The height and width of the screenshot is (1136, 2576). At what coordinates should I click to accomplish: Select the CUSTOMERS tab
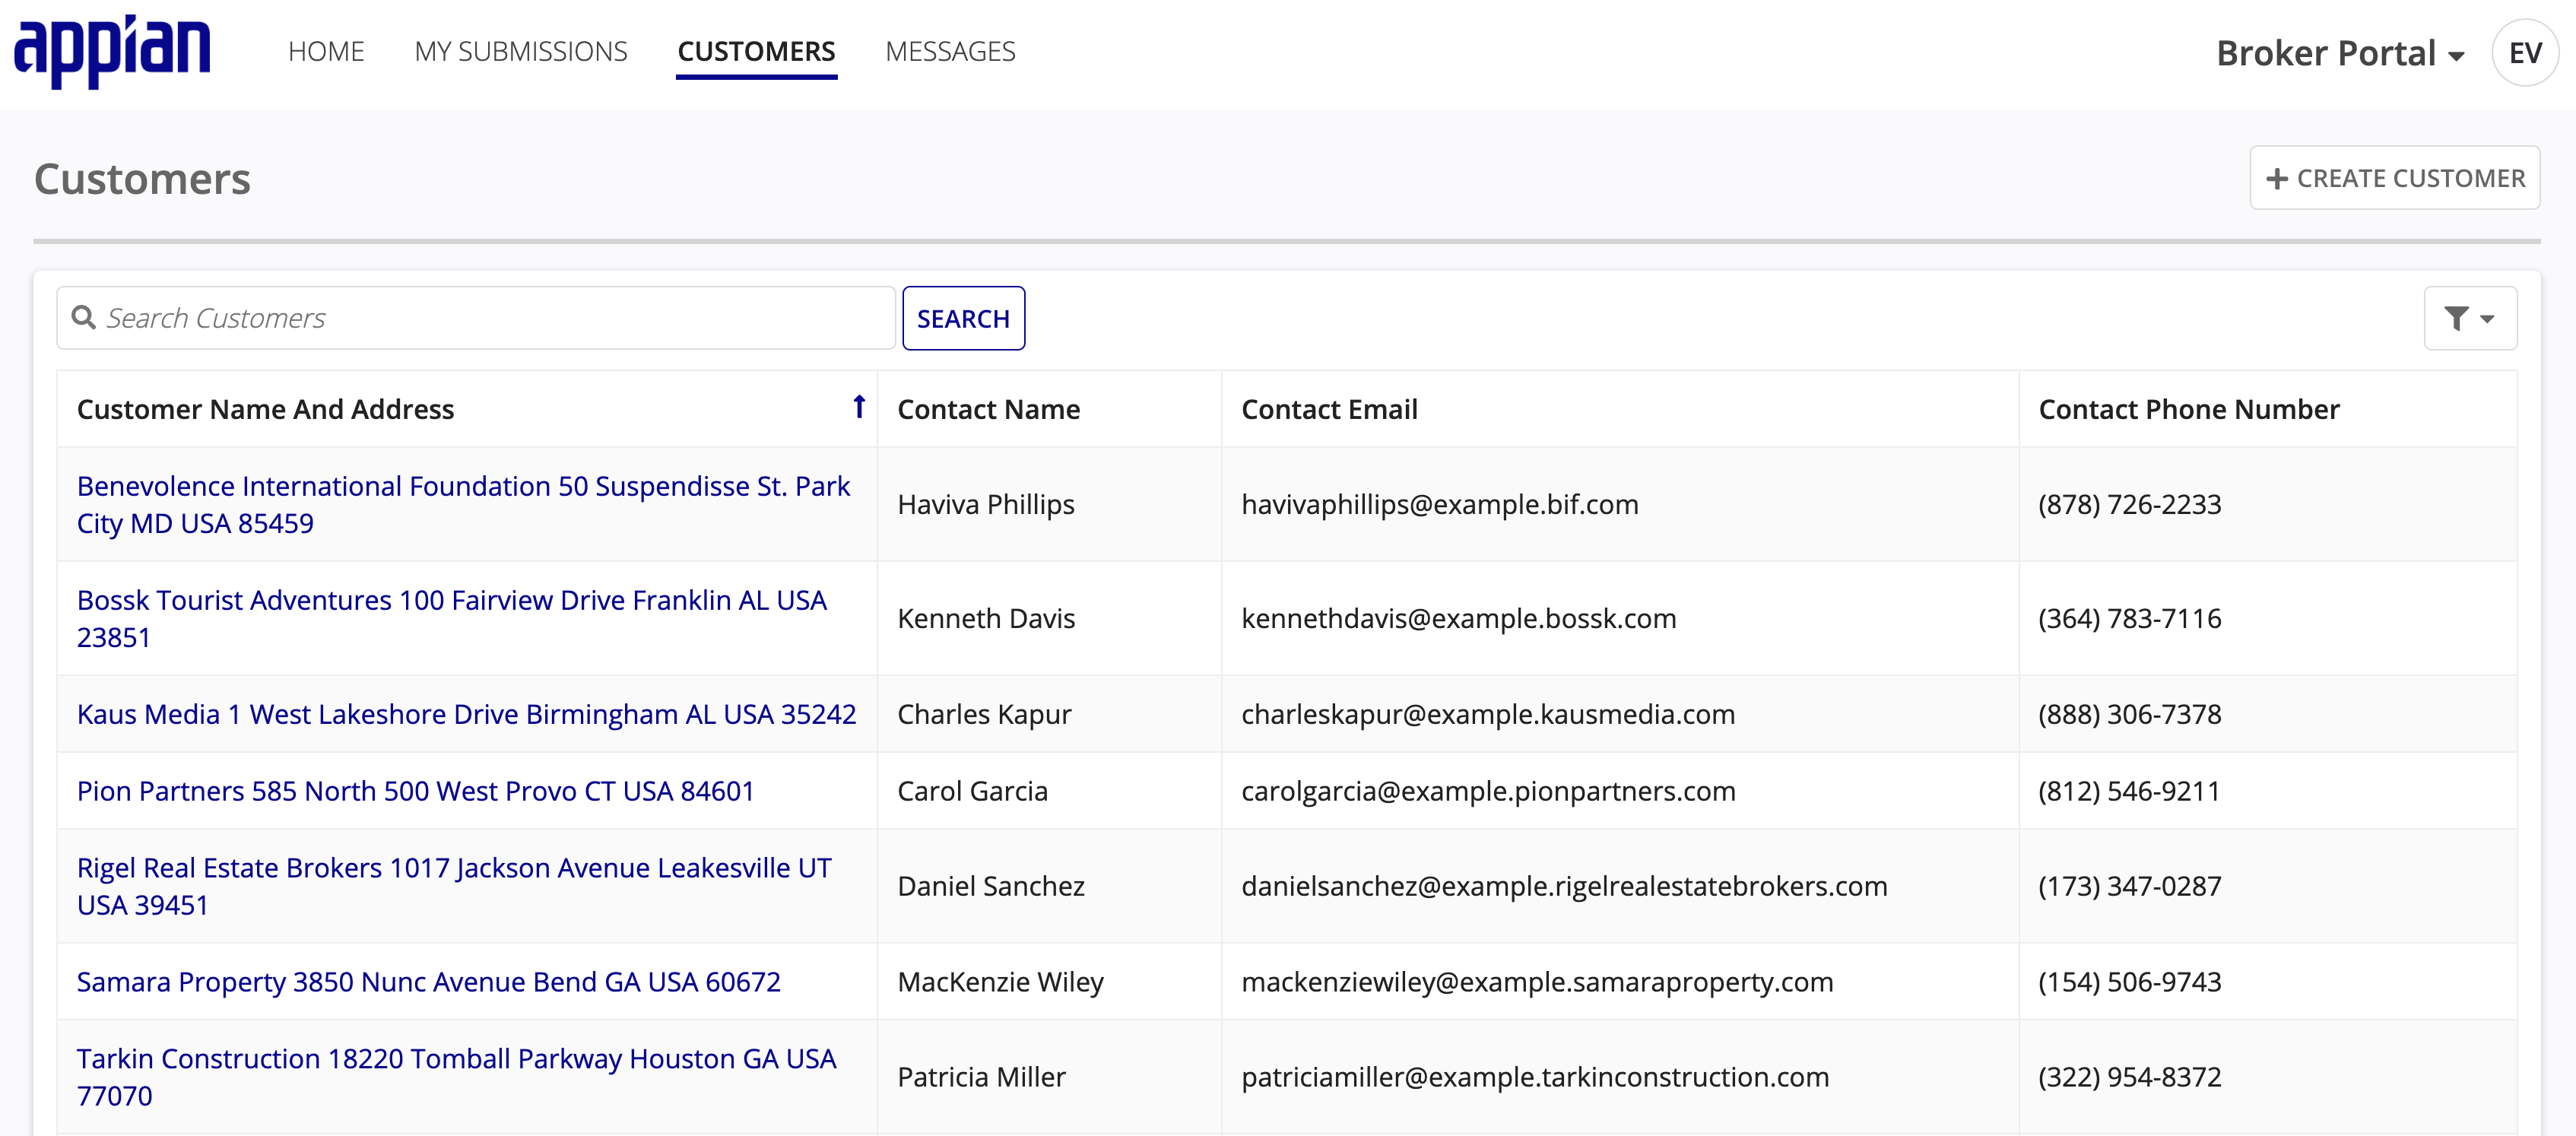(x=756, y=51)
